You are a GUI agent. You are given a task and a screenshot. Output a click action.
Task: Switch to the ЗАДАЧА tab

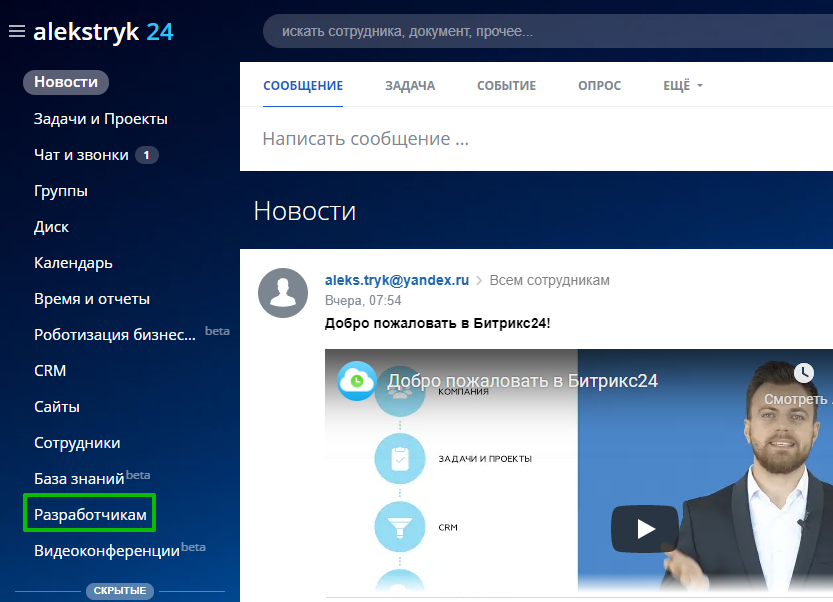410,86
